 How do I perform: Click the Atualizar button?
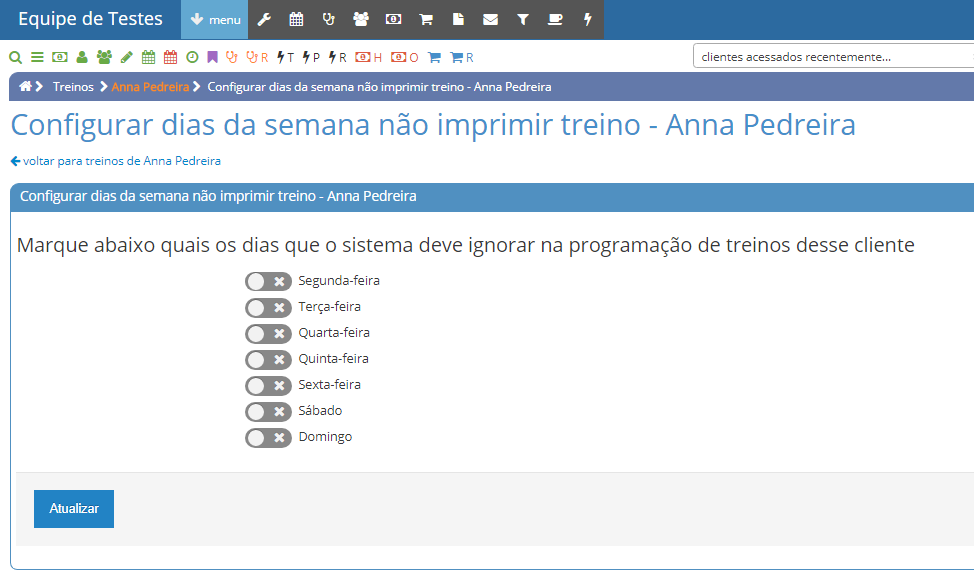[74, 508]
